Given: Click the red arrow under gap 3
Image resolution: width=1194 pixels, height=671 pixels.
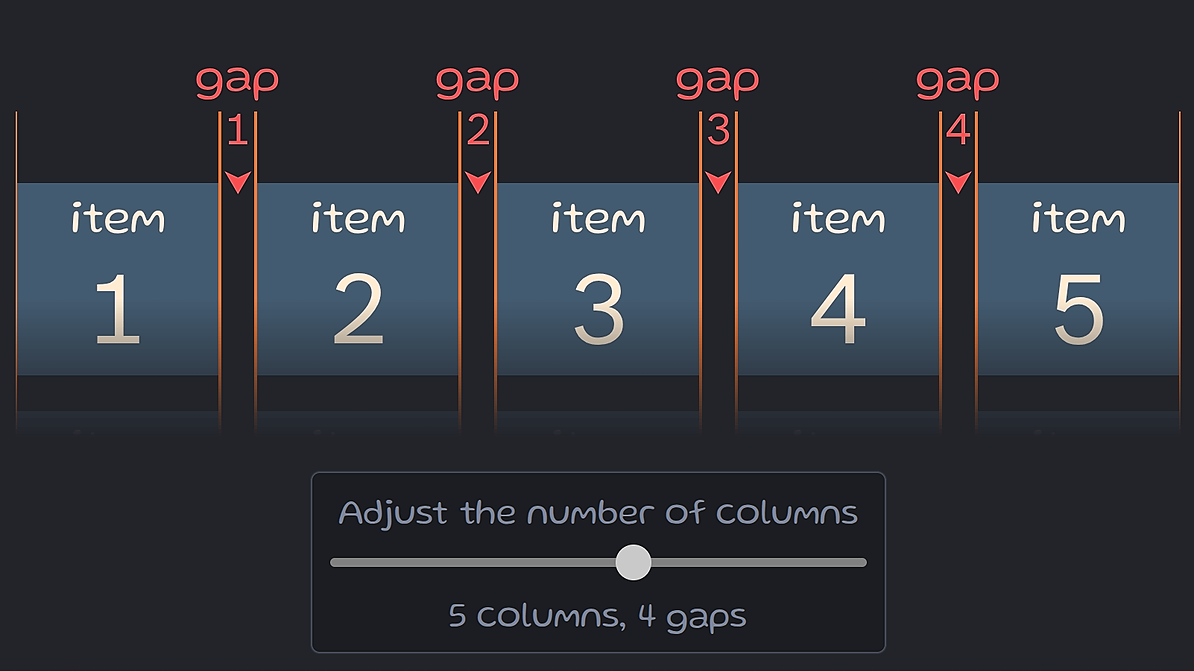Looking at the screenshot, I should [x=718, y=182].
